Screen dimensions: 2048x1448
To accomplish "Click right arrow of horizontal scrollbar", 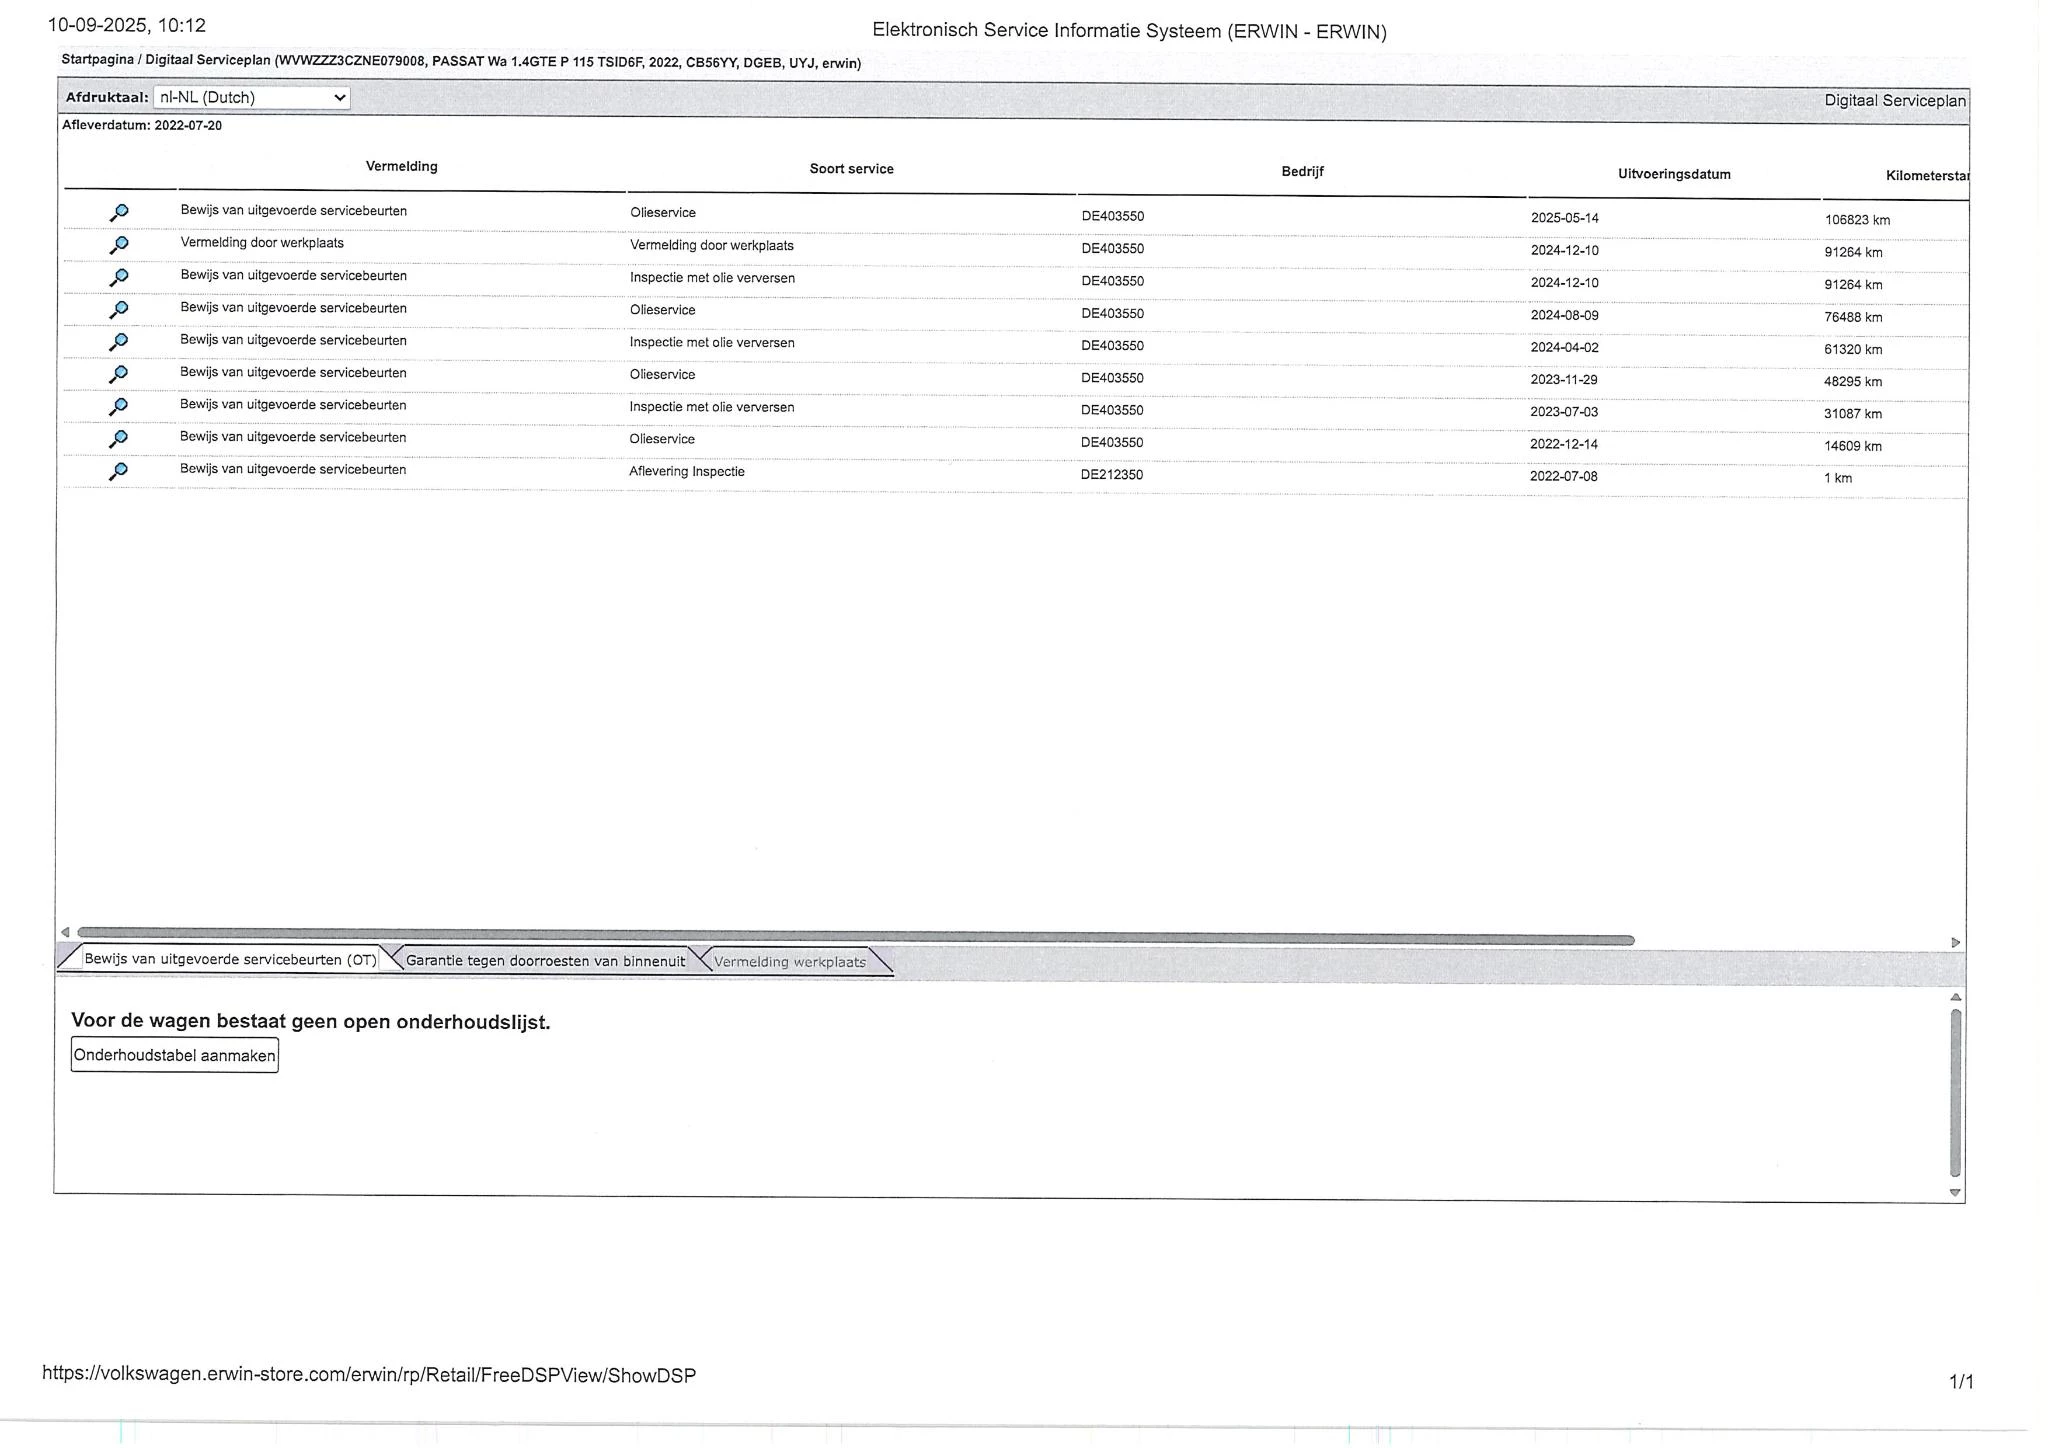I will click(x=1955, y=942).
